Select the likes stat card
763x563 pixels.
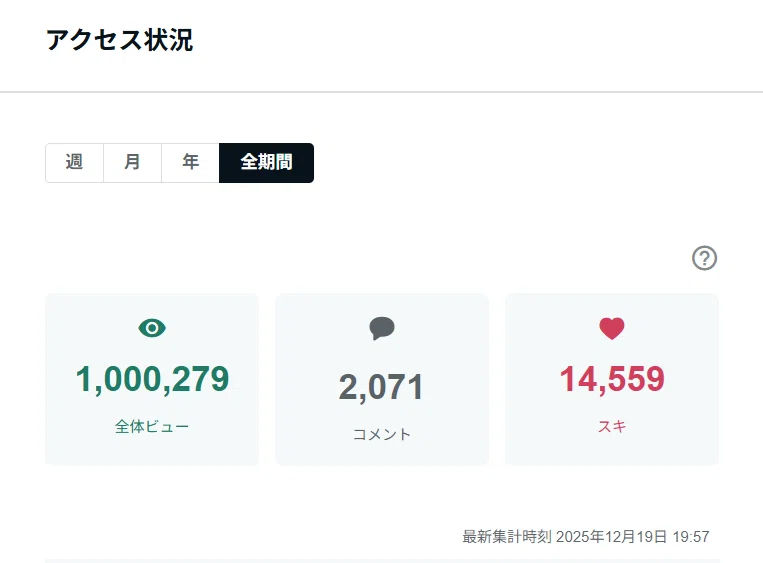612,379
